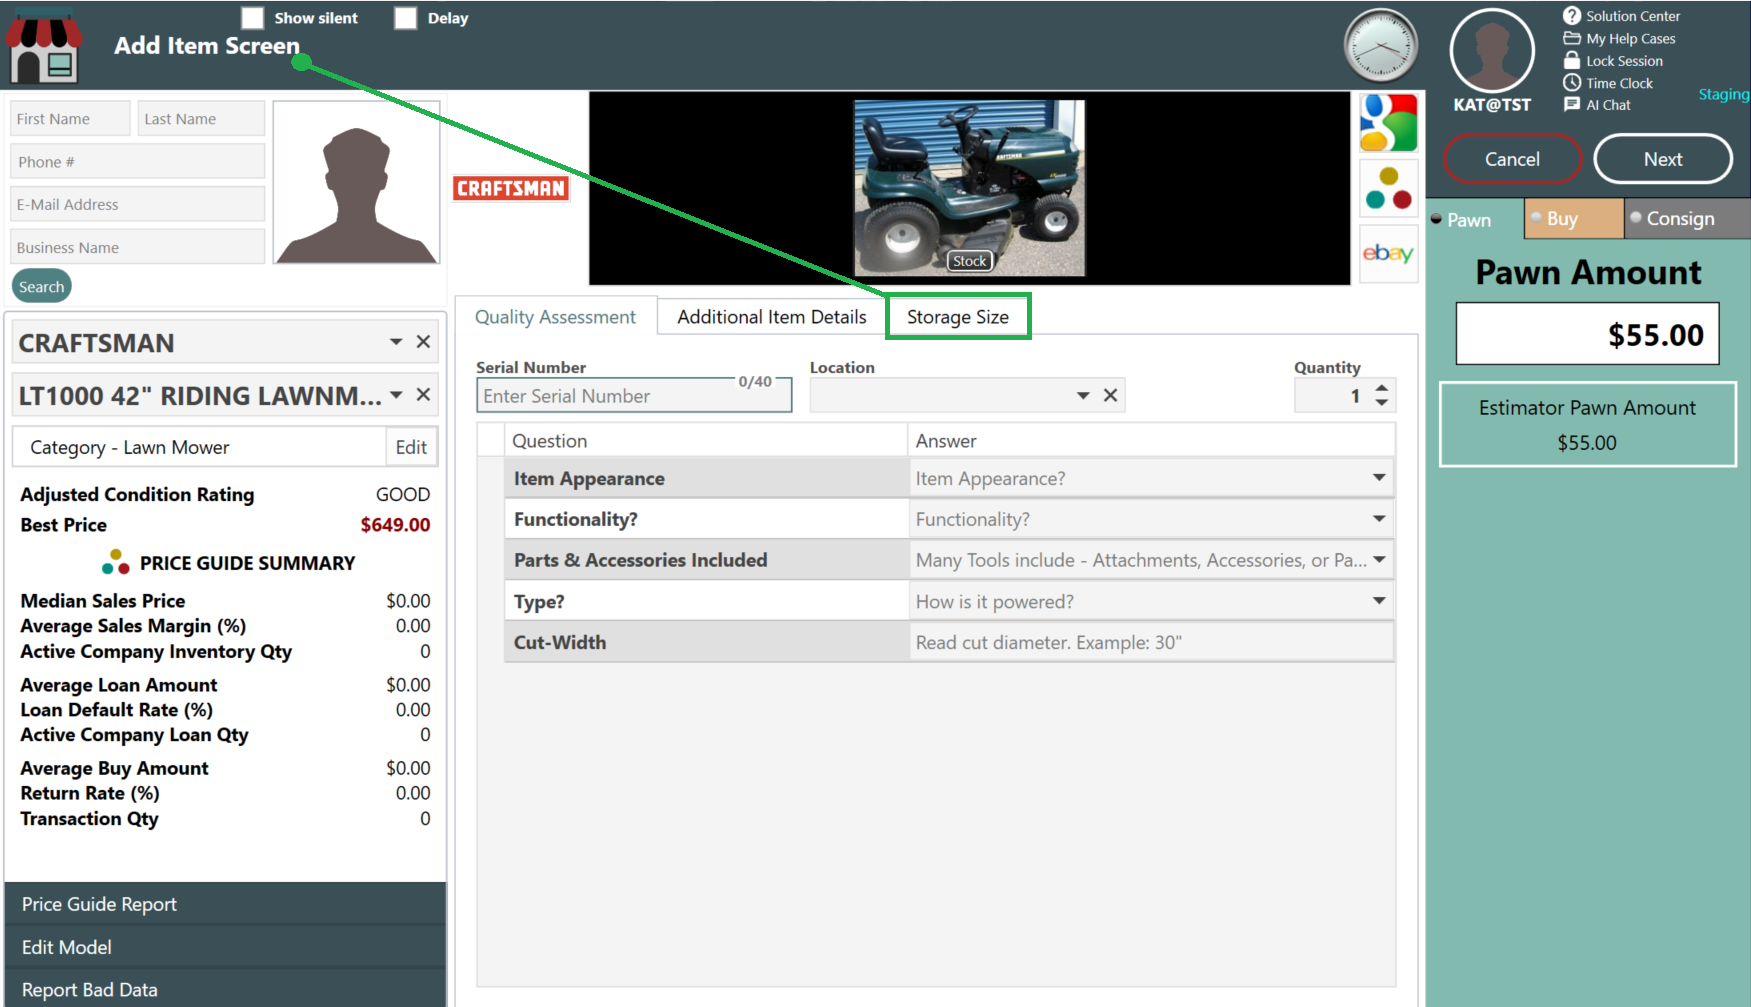Click the Adjusted Condition Rating GOOD value
Image resolution: width=1751 pixels, height=1007 pixels.
click(x=403, y=494)
